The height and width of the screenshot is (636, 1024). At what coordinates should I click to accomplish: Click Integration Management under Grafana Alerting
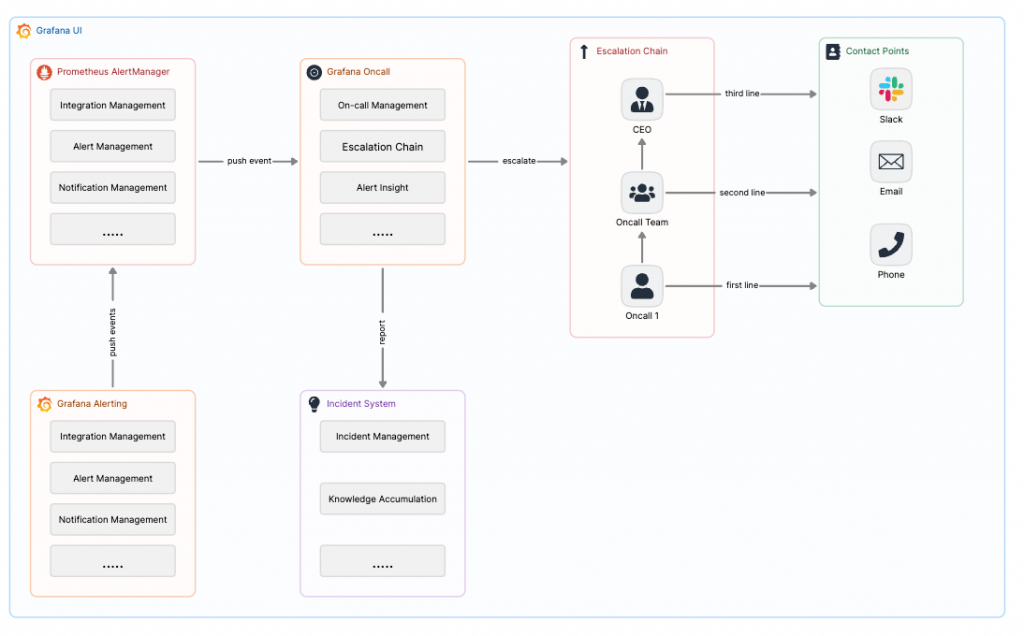(x=113, y=437)
